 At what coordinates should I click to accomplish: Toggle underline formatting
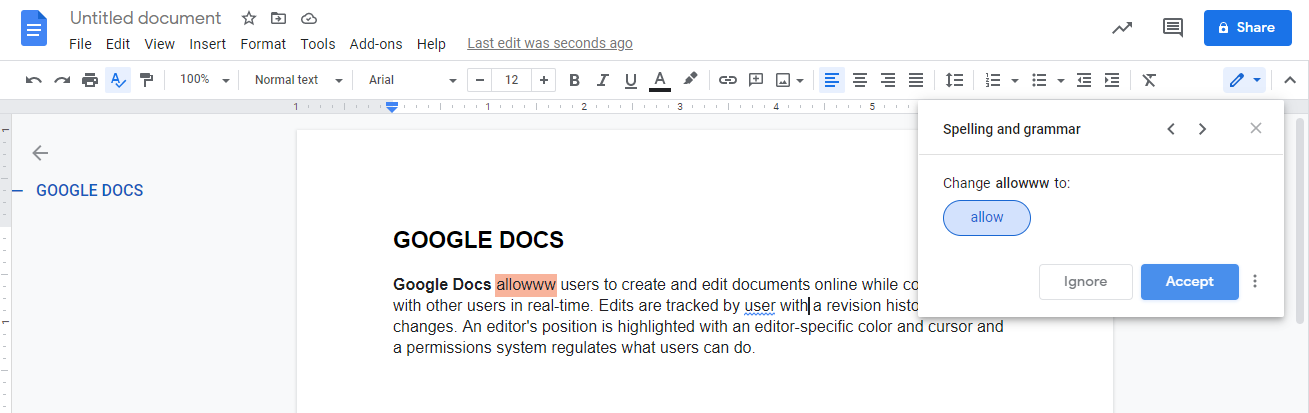click(x=630, y=80)
